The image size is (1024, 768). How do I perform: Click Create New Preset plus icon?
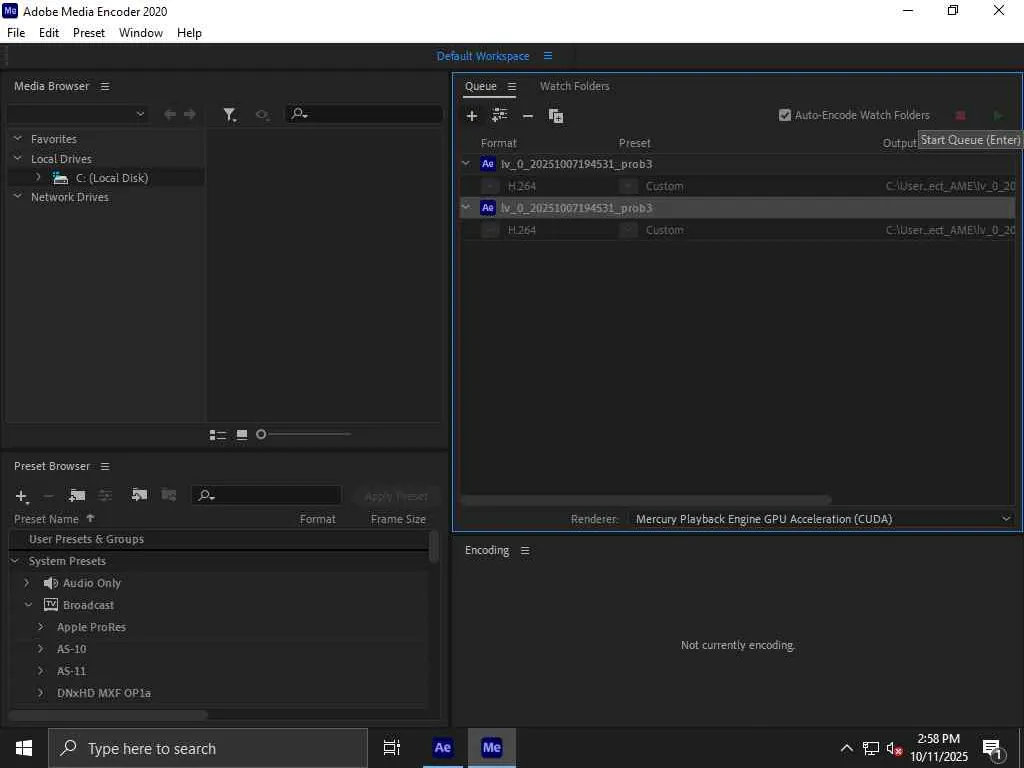(x=22, y=496)
